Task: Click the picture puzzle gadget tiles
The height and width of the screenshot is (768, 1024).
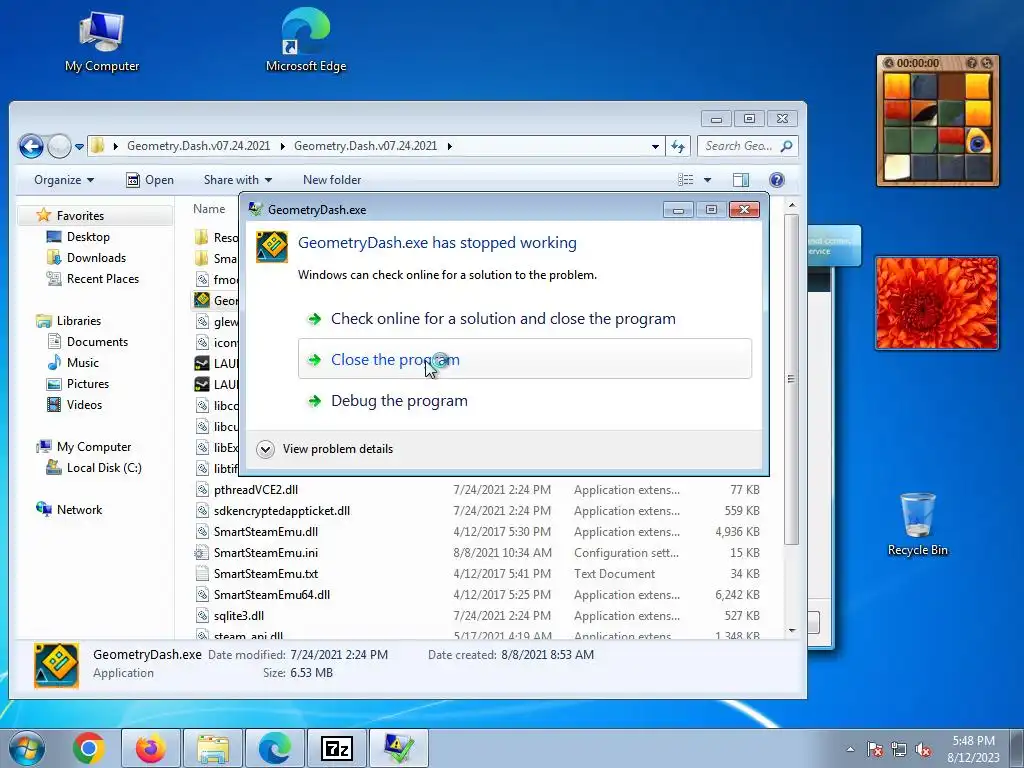Action: (x=937, y=127)
